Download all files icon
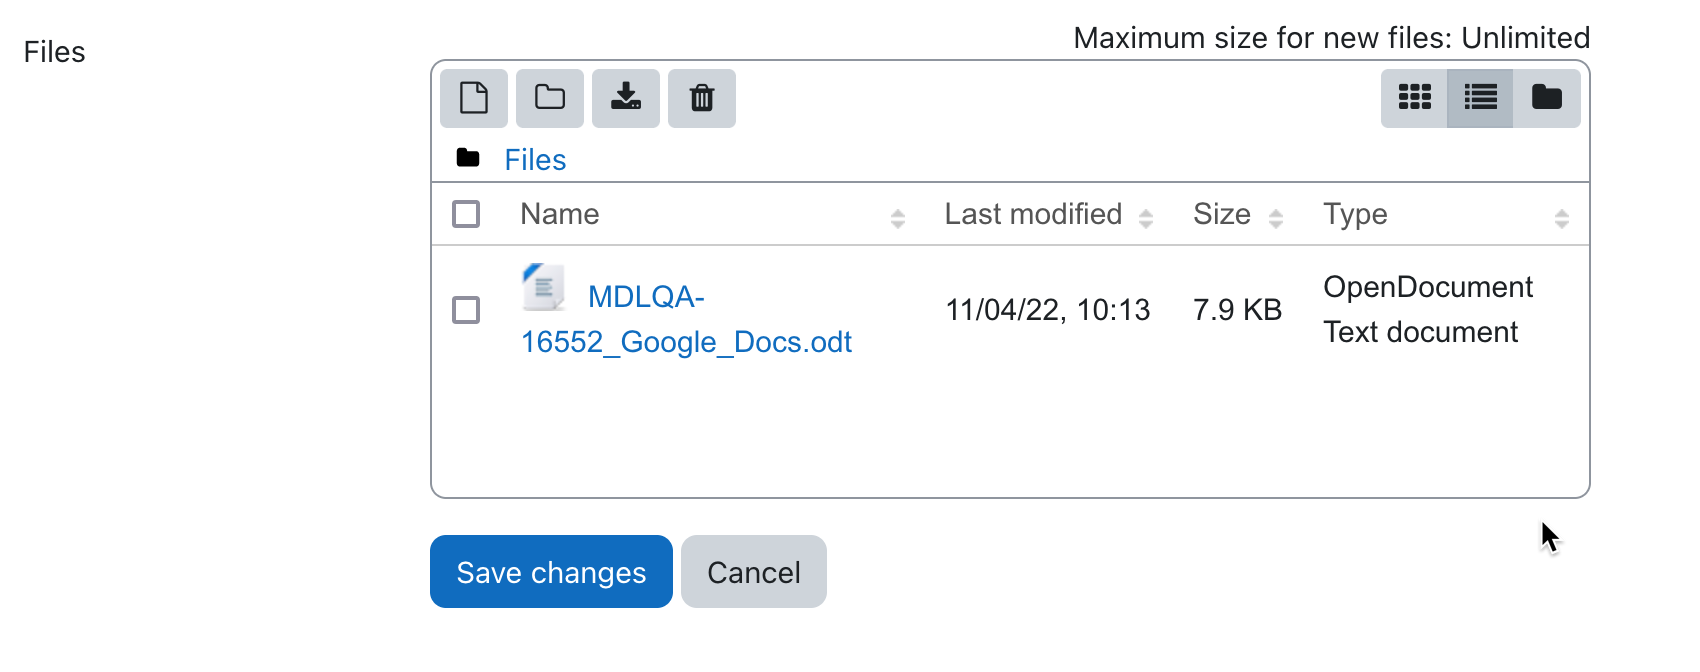 tap(626, 98)
